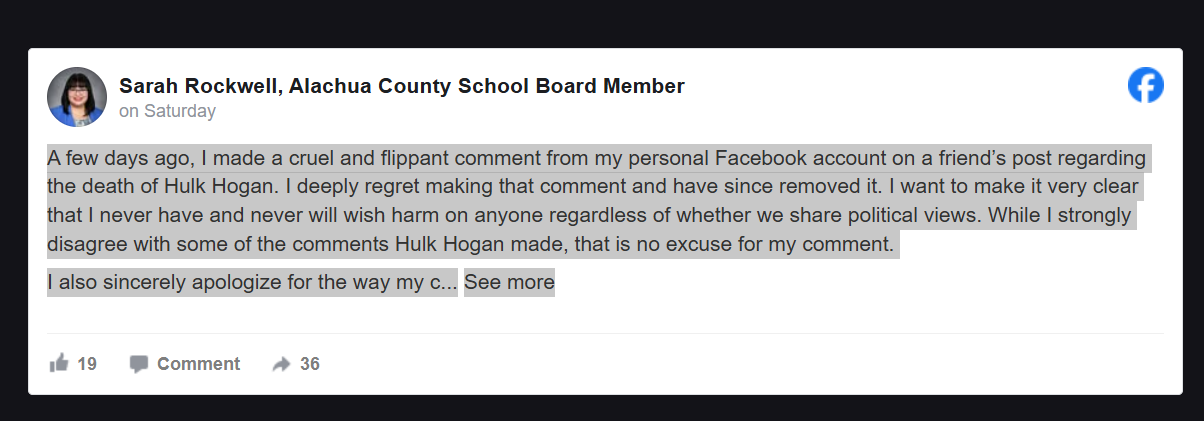Click the thumbs-up like icon
Image resolution: width=1204 pixels, height=421 pixels.
coord(59,363)
